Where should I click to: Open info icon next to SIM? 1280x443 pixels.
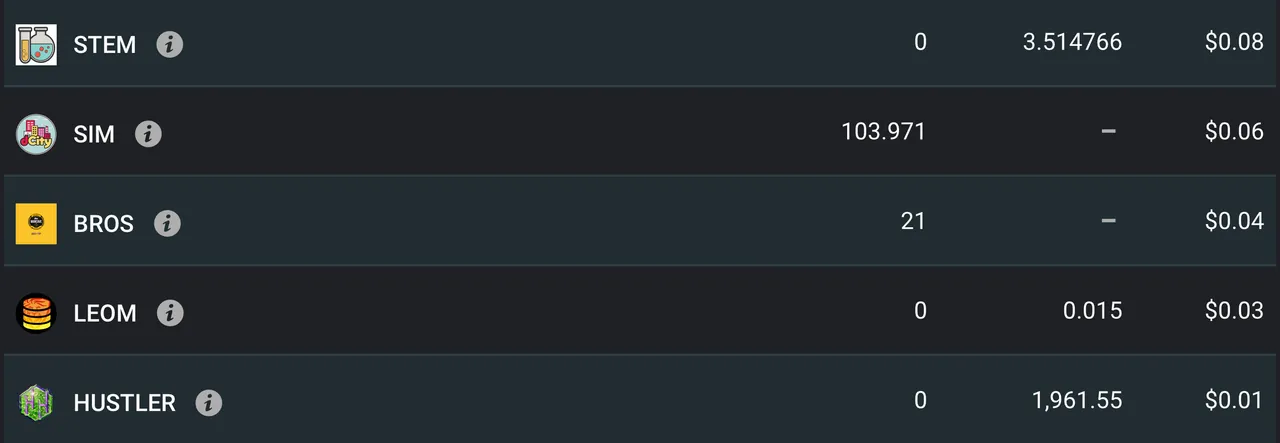tap(148, 133)
